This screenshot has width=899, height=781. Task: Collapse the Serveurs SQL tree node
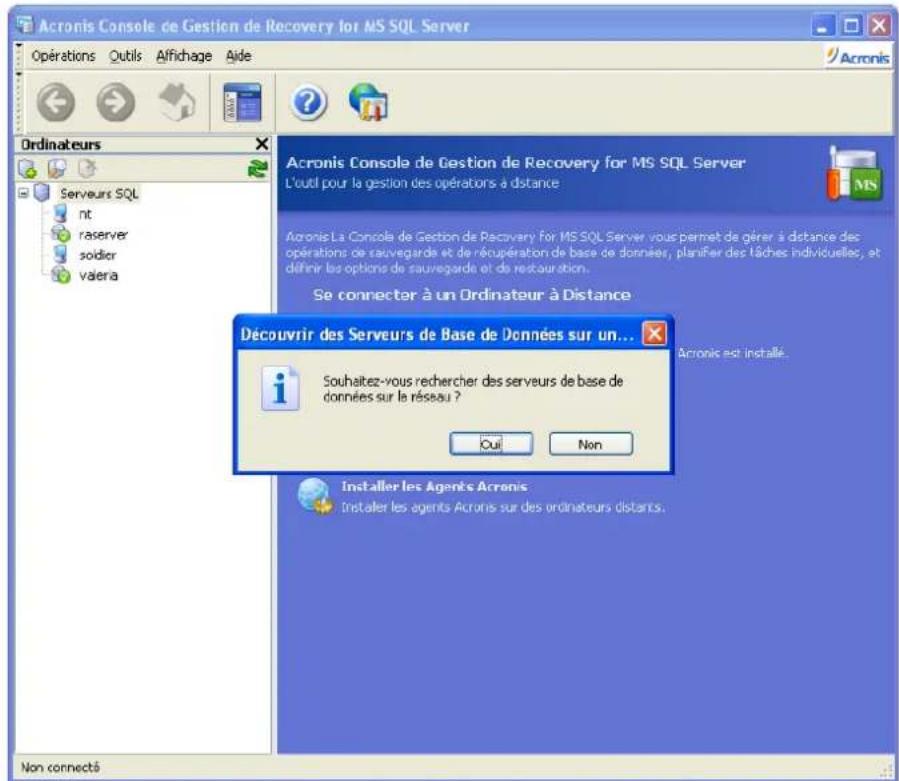click(x=24, y=193)
